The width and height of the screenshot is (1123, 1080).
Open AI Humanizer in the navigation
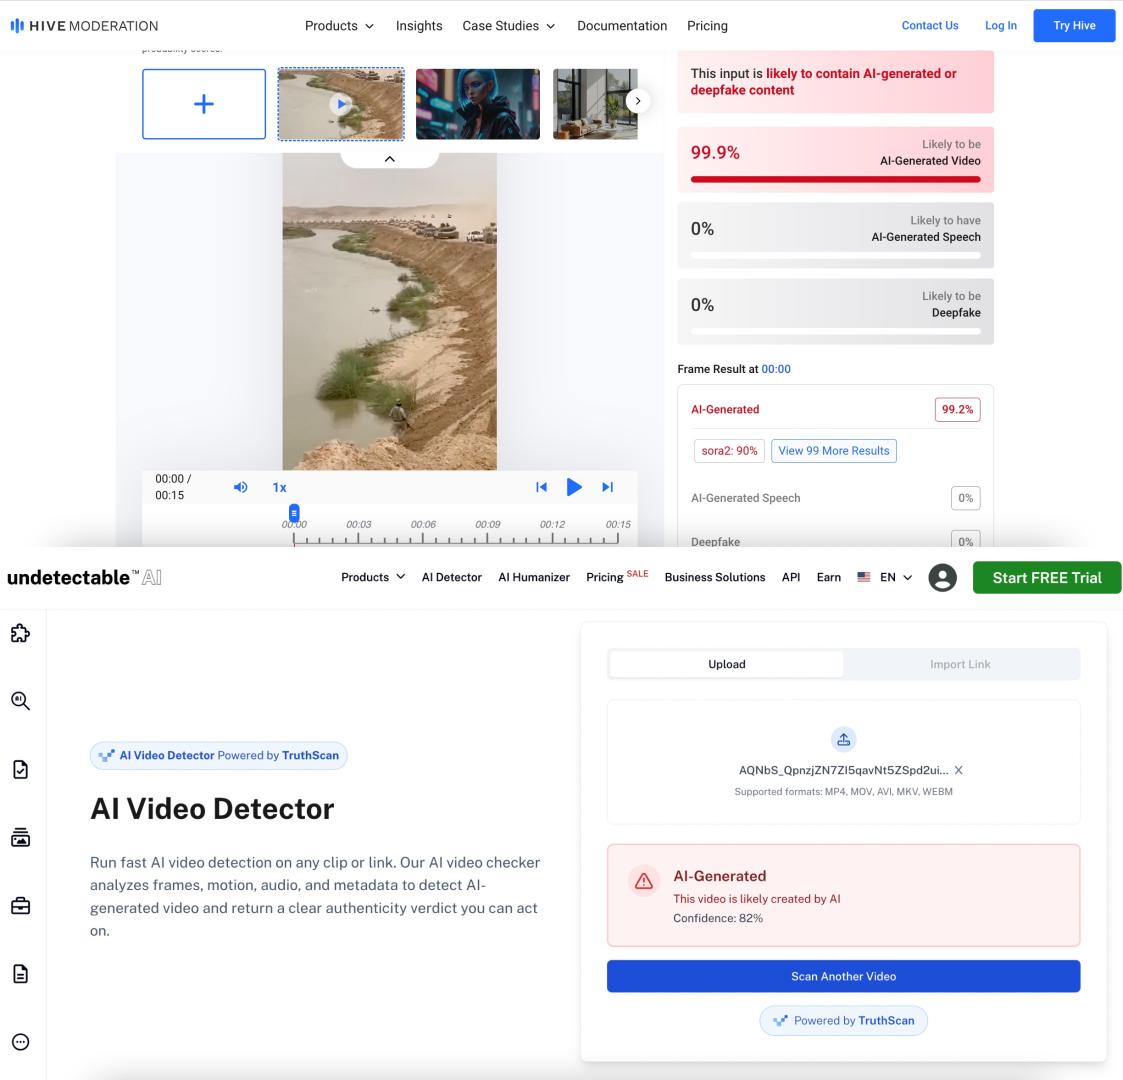(x=534, y=577)
